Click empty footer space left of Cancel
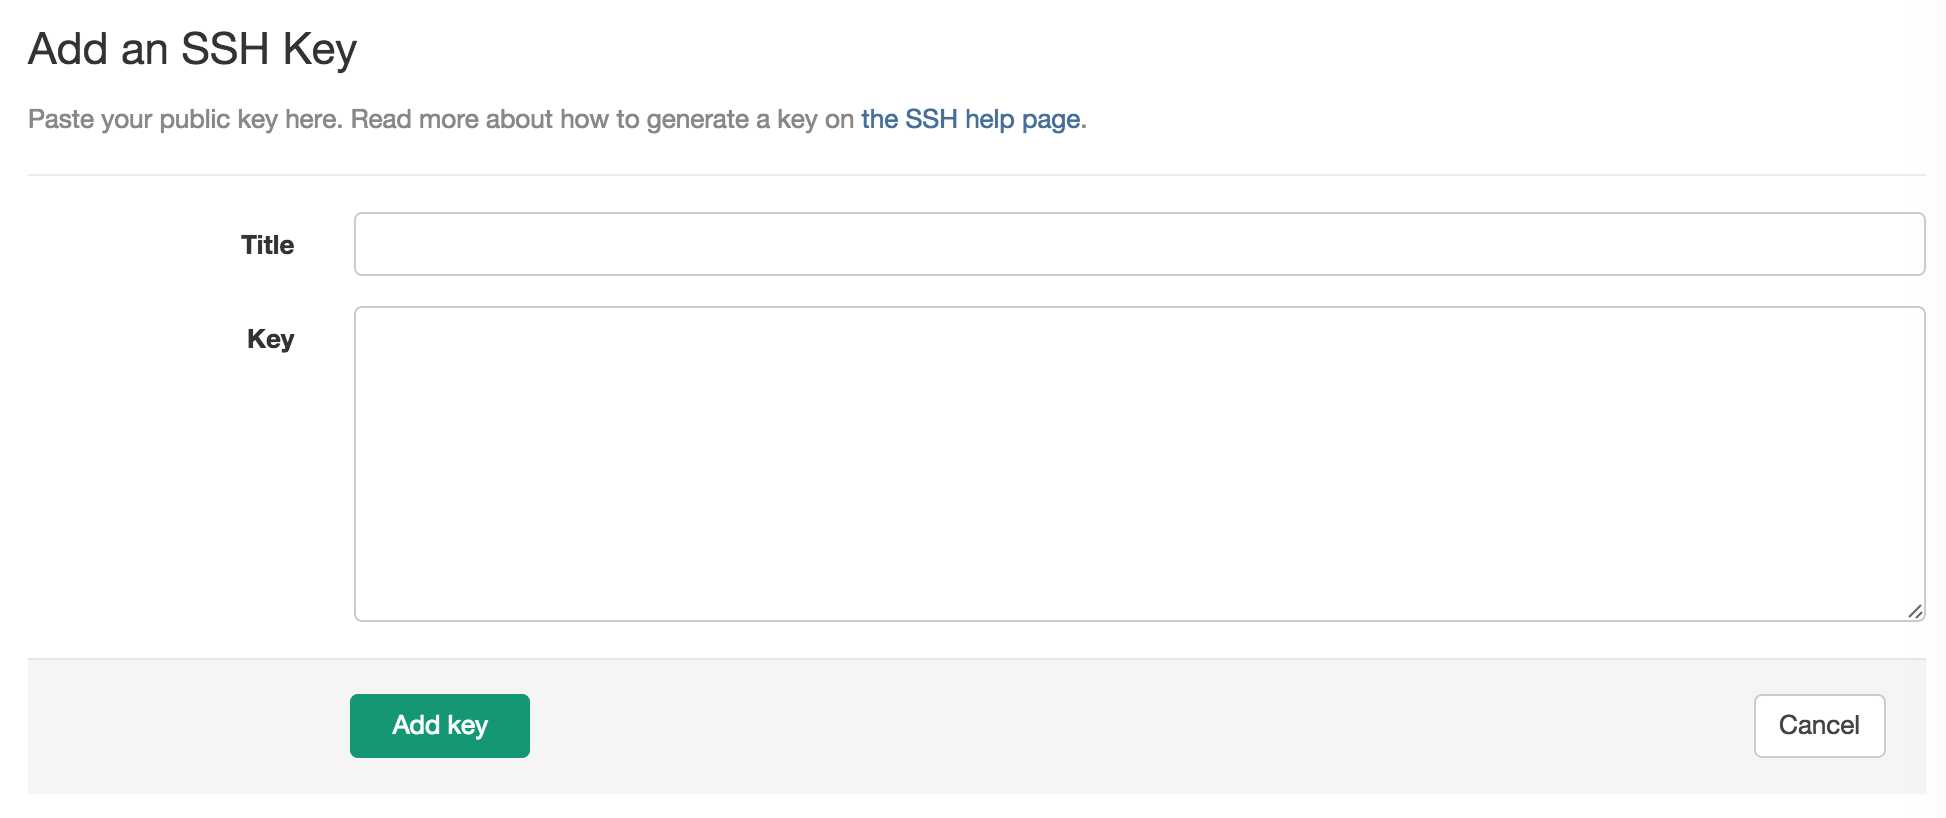The height and width of the screenshot is (818, 1946). [x=1140, y=726]
